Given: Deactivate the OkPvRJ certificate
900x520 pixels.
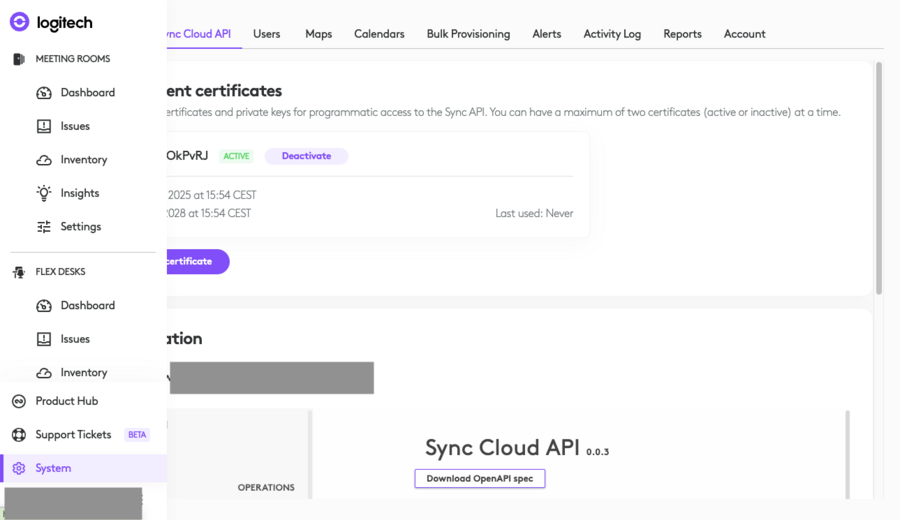Looking at the screenshot, I should coord(307,156).
